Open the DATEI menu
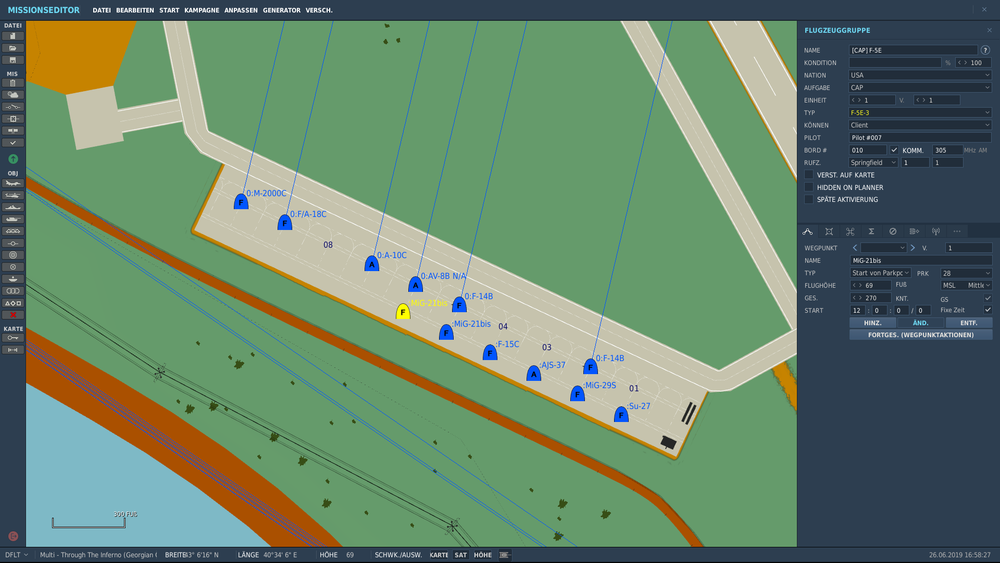This screenshot has height=563, width=1000. (x=101, y=10)
